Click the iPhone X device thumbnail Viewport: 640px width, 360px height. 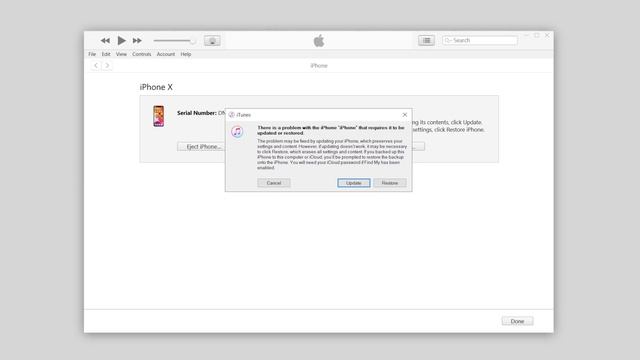(x=159, y=116)
